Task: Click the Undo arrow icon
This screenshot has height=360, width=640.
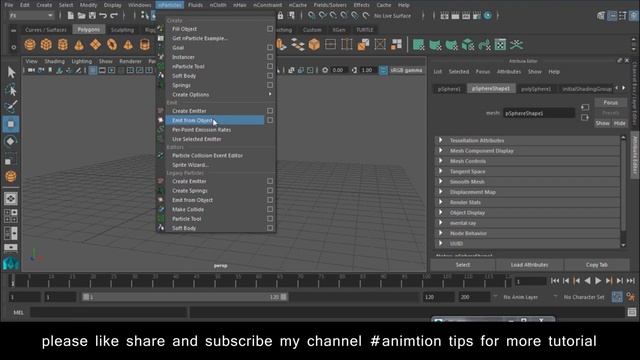Action: 103,16
